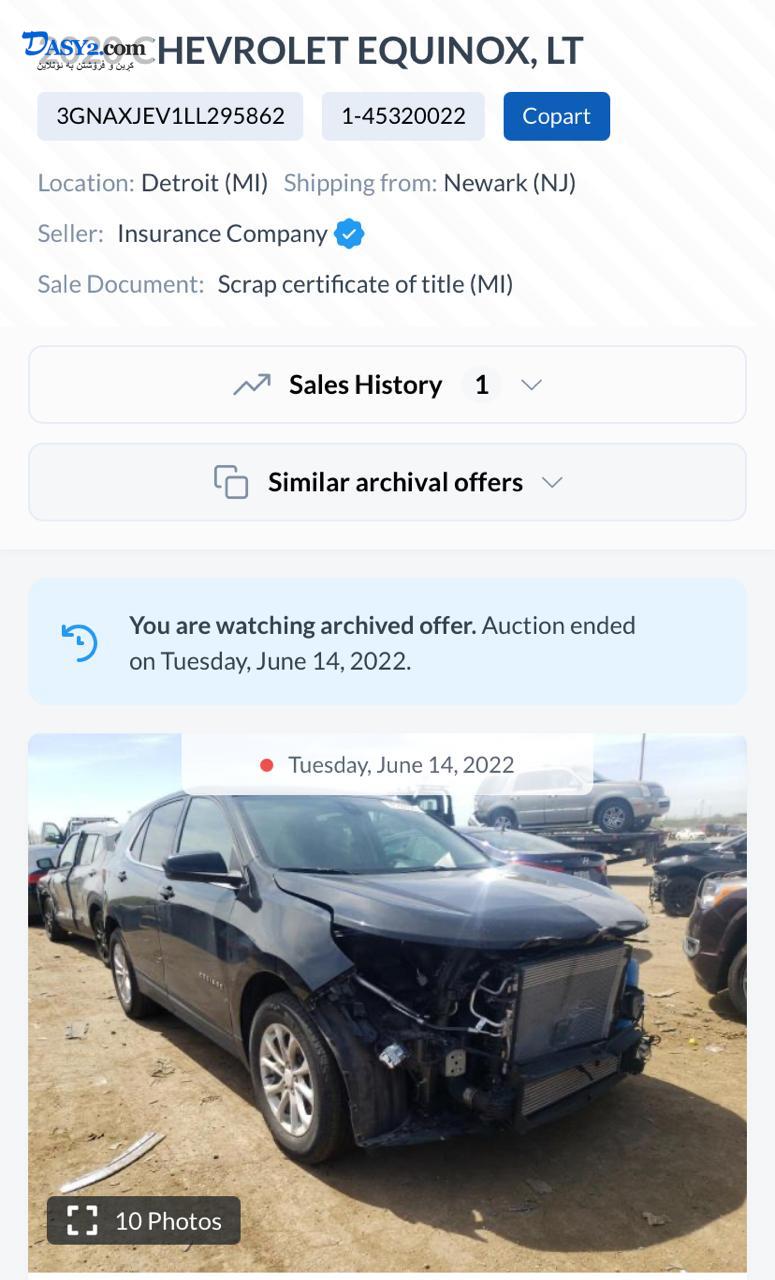
Task: Click the red dot auction status indicator
Action: pyautogui.click(x=266, y=765)
